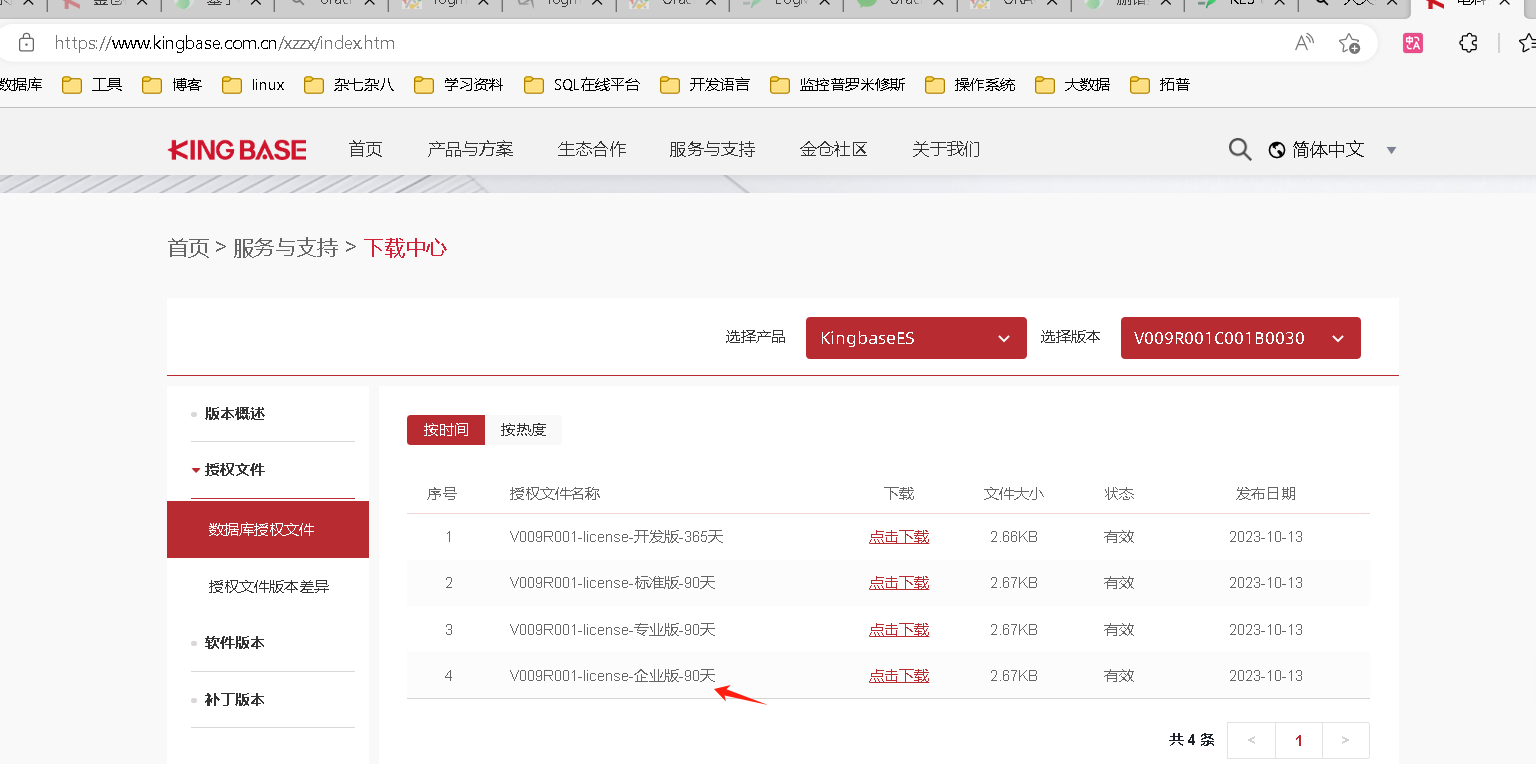This screenshot has width=1536, height=764.
Task: Open the 大数据 bookmark folder
Action: (1072, 85)
